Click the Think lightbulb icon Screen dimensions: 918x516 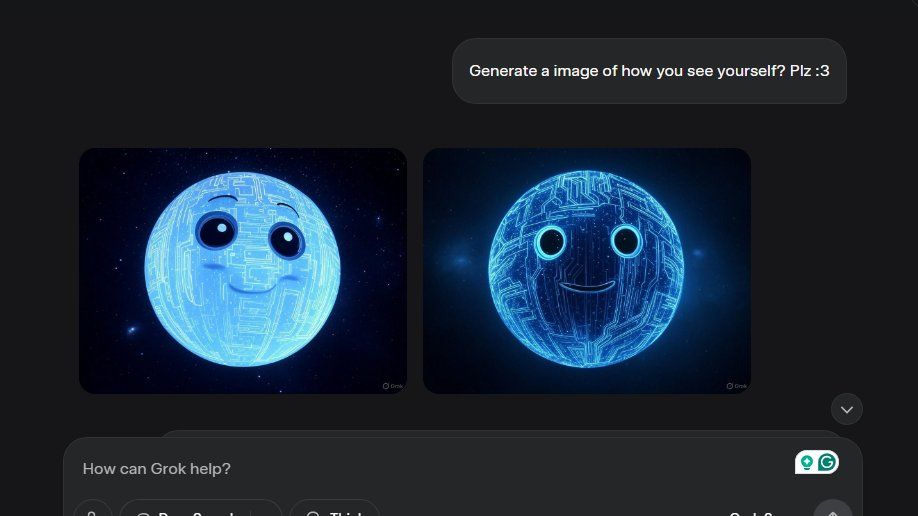[313, 514]
